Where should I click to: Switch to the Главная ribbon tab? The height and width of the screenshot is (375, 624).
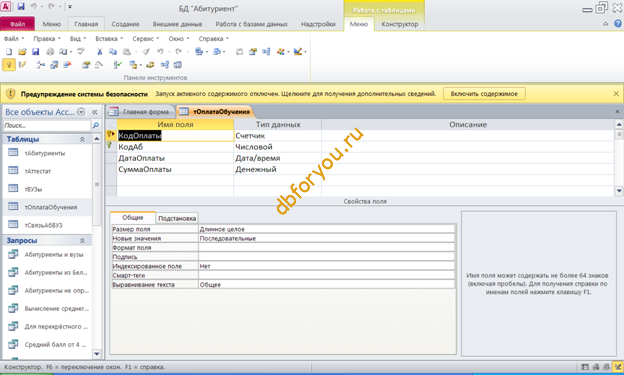pos(86,24)
